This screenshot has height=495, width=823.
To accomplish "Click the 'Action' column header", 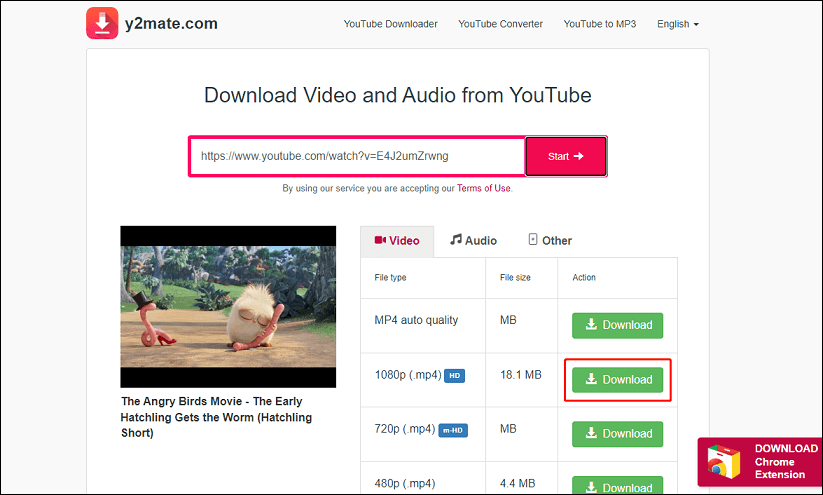I will coord(584,278).
